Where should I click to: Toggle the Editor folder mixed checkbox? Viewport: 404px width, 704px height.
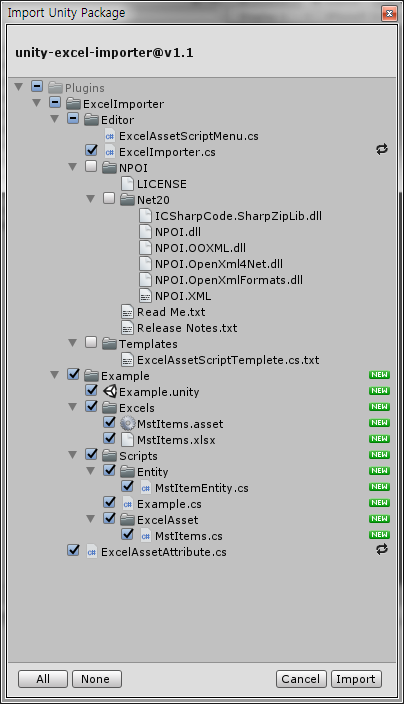[73, 119]
